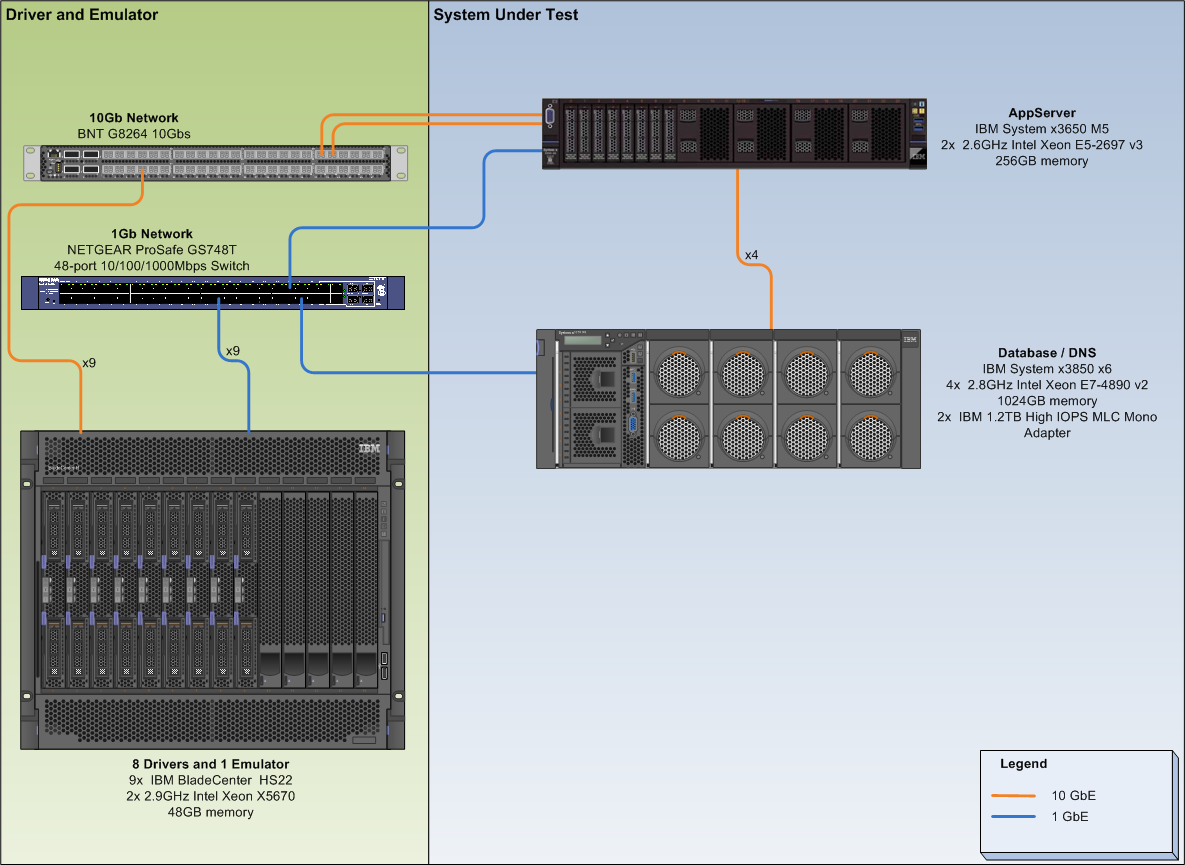Select the "System Under Test" section header
The height and width of the screenshot is (865, 1185).
click(506, 15)
